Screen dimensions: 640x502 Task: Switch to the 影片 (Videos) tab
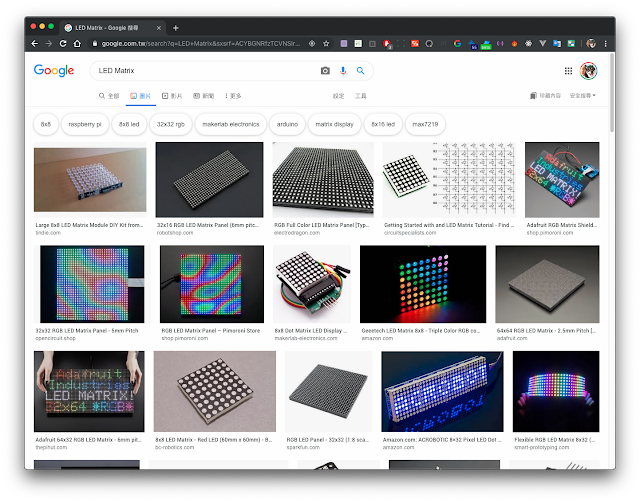point(172,96)
